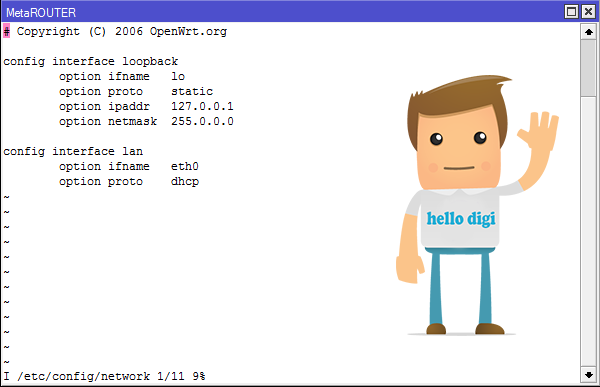This screenshot has width=600, height=387.
Task: Click the 'lo' ifname value
Action: 178,76
